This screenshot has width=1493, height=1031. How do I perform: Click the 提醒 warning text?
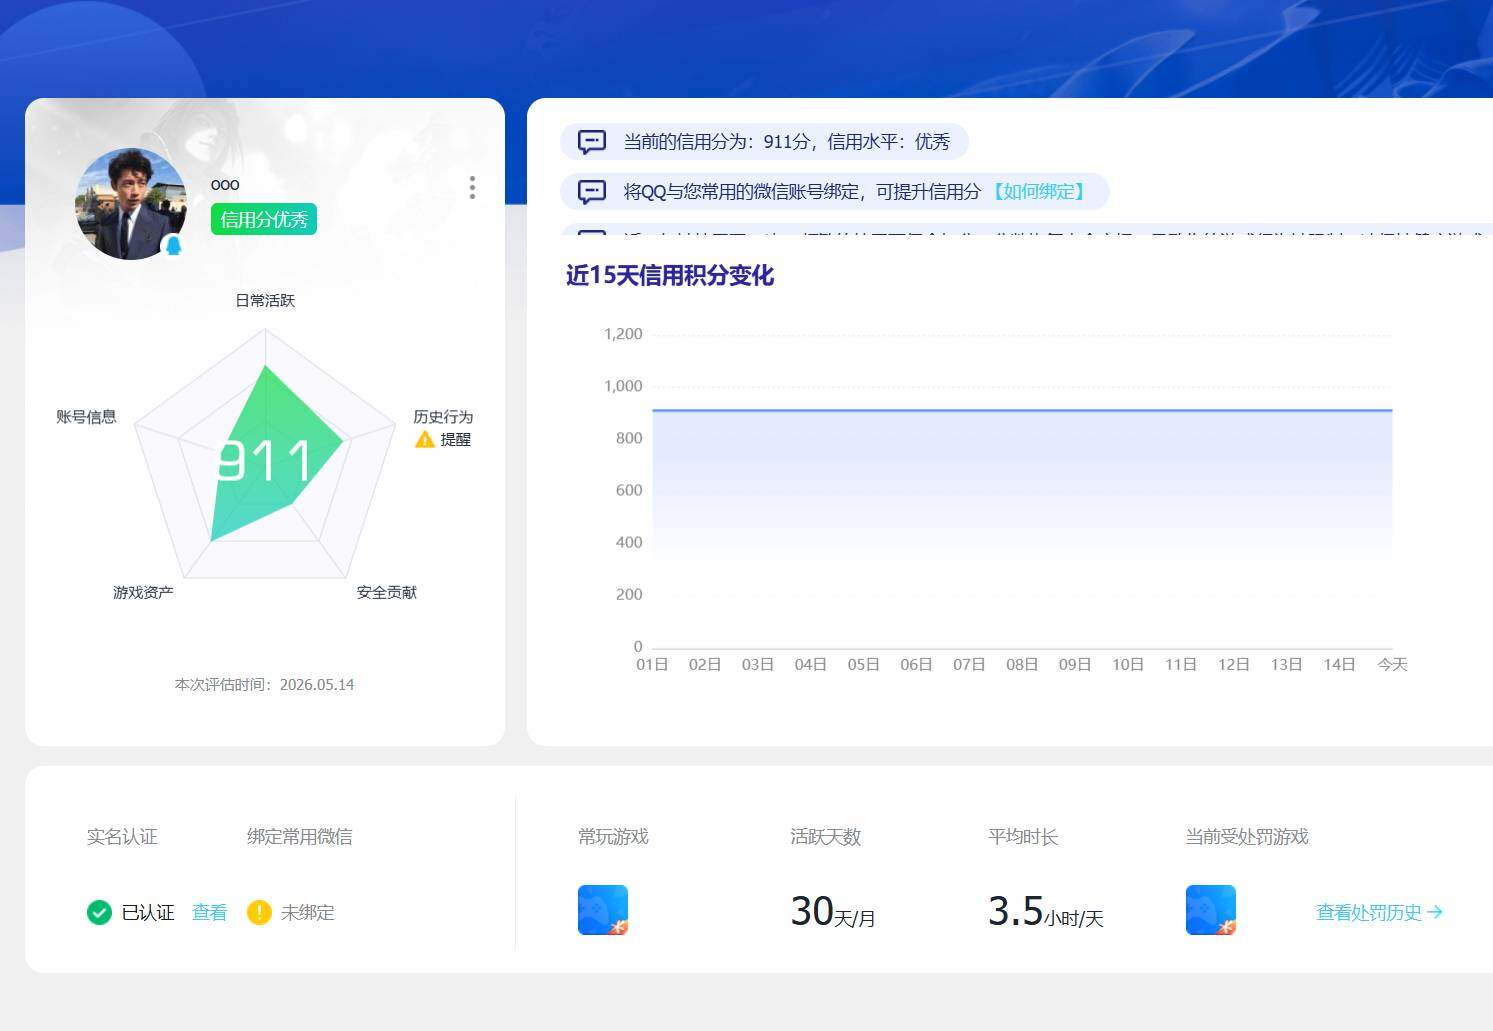point(456,439)
